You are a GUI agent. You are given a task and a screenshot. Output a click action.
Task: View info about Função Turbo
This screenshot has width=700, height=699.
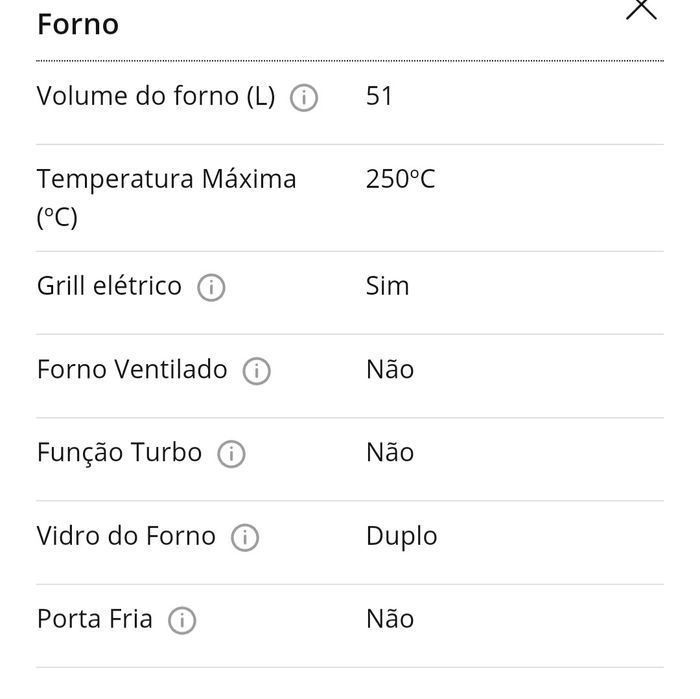[x=231, y=454]
